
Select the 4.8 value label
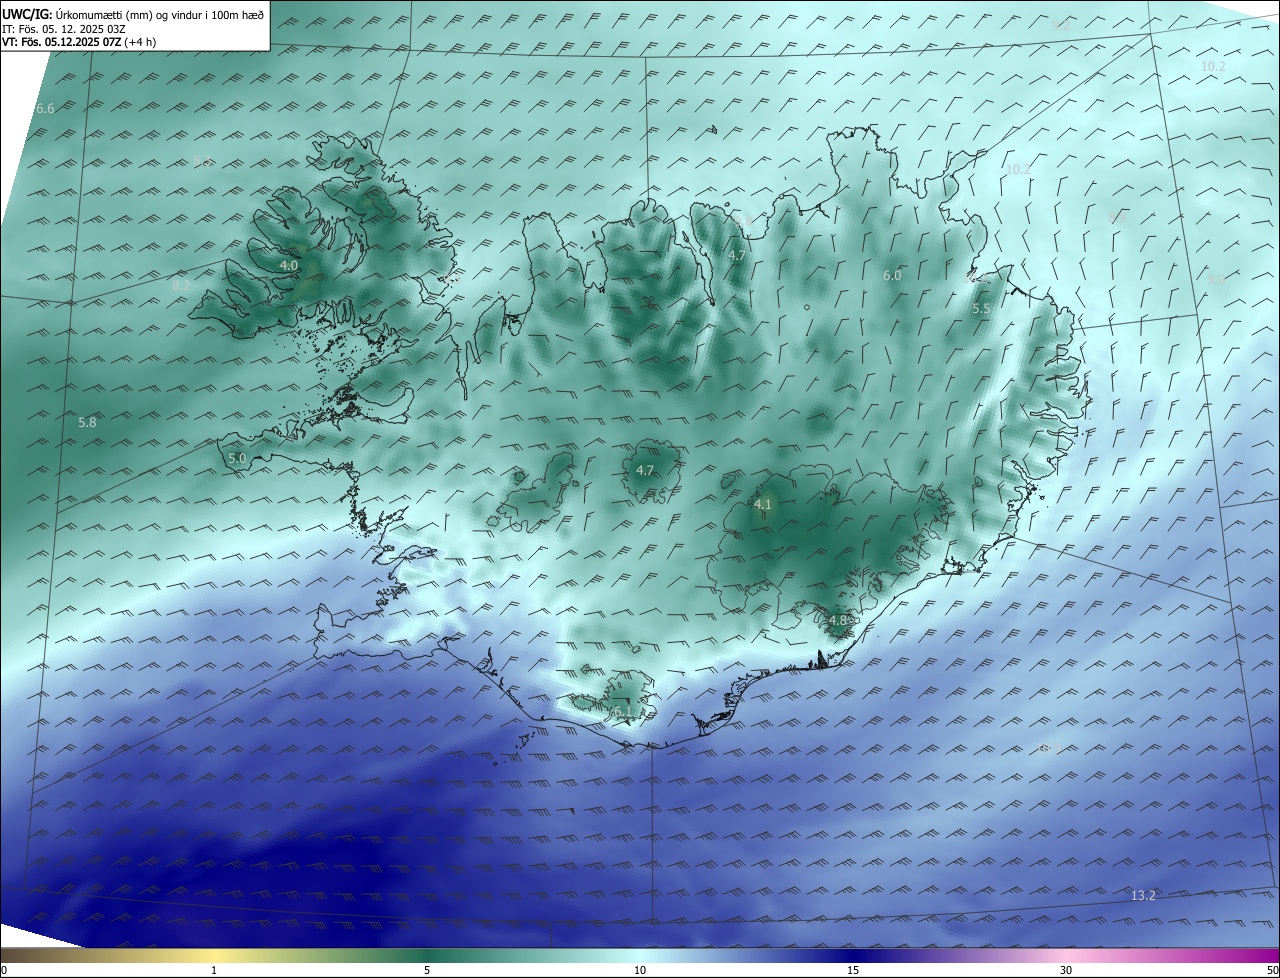838,620
